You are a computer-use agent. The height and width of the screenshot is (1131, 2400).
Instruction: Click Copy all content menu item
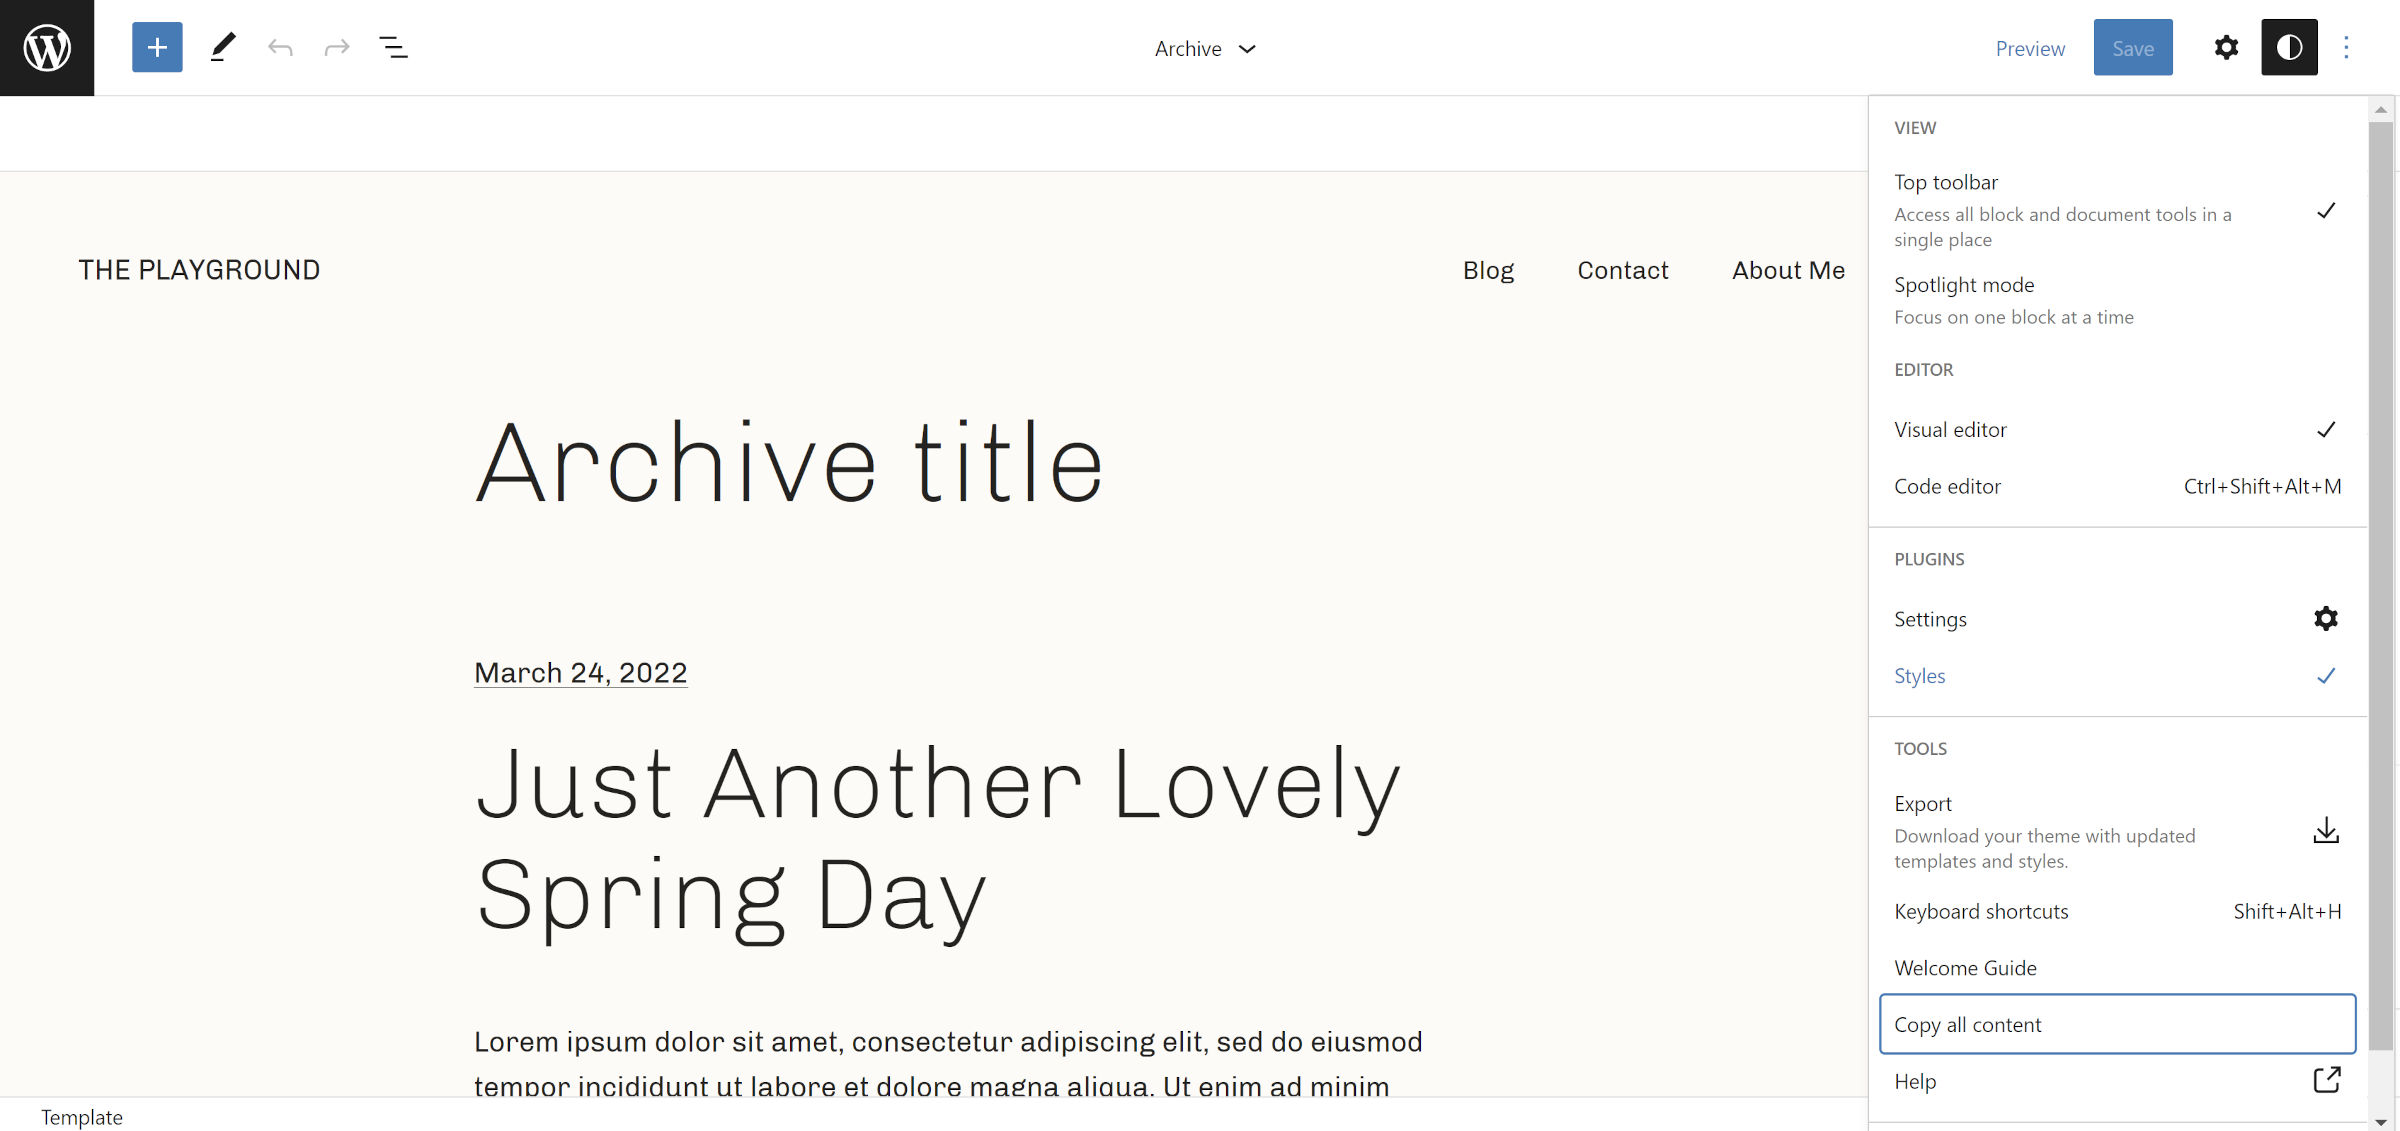click(2118, 1022)
